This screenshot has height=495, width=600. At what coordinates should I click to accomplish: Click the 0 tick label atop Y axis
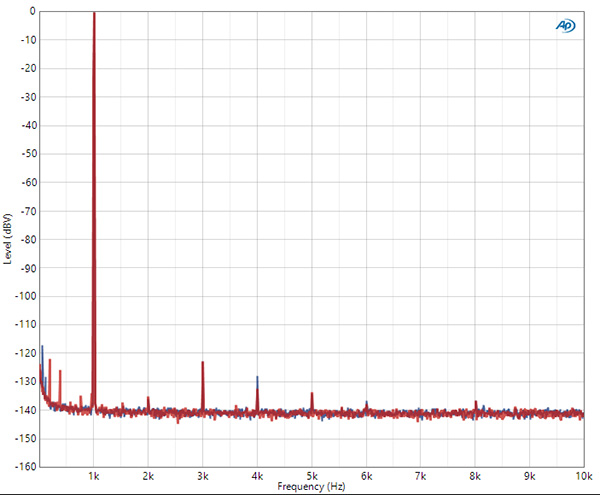pyautogui.click(x=33, y=11)
